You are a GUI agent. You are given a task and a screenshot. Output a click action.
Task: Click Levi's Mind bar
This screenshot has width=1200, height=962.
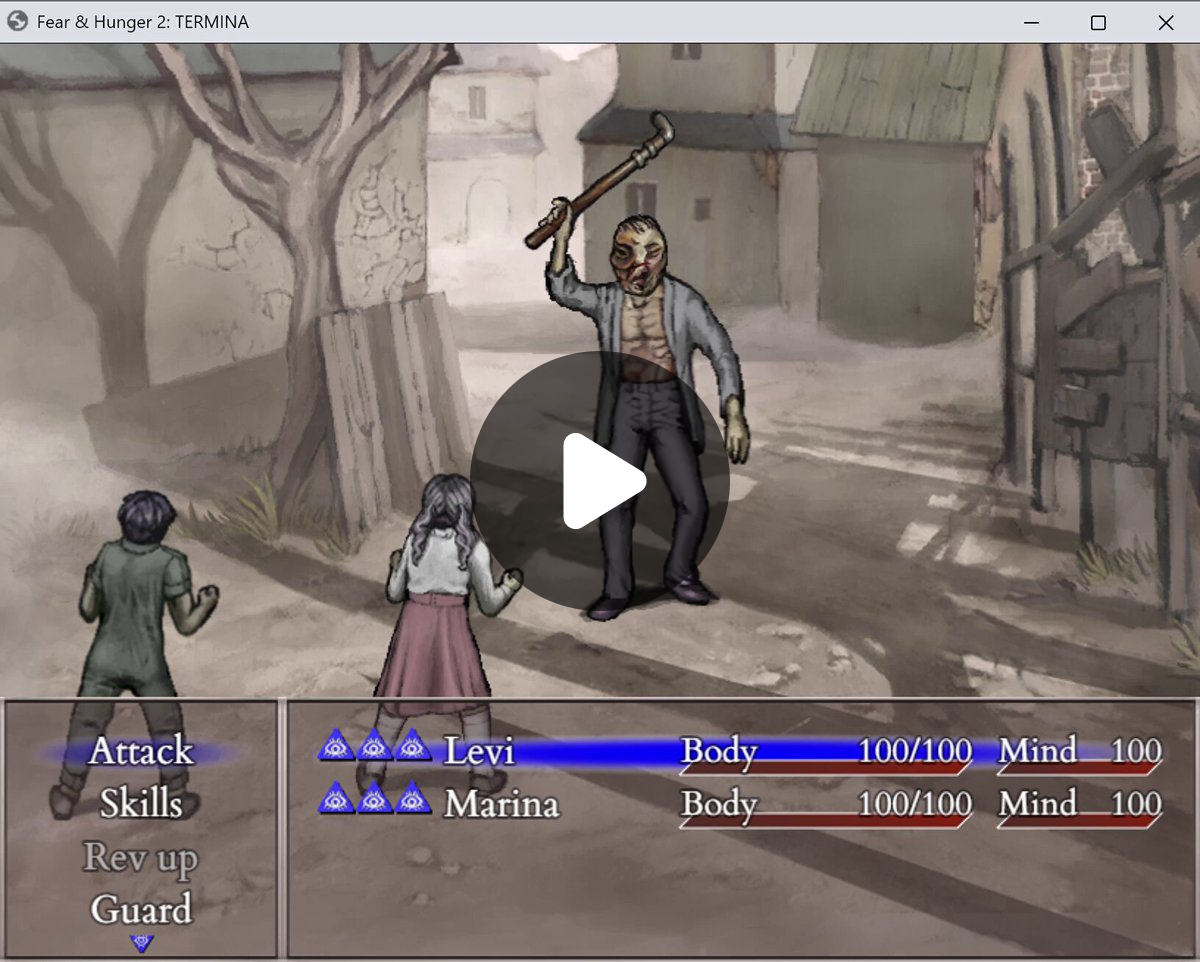(x=1080, y=754)
